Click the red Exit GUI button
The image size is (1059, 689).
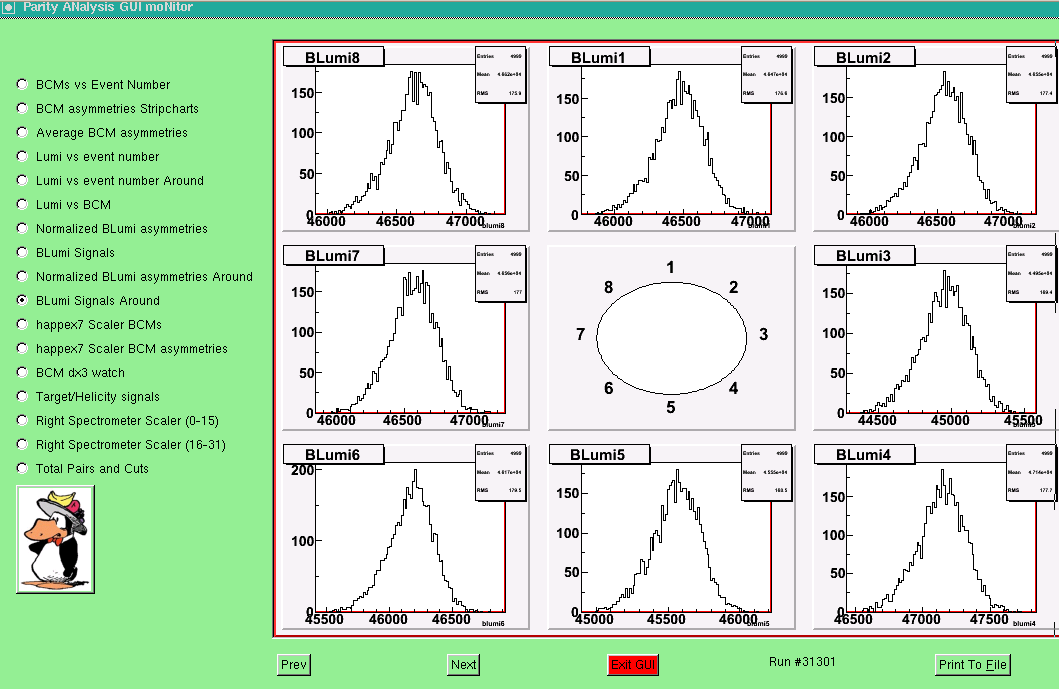pos(633,665)
